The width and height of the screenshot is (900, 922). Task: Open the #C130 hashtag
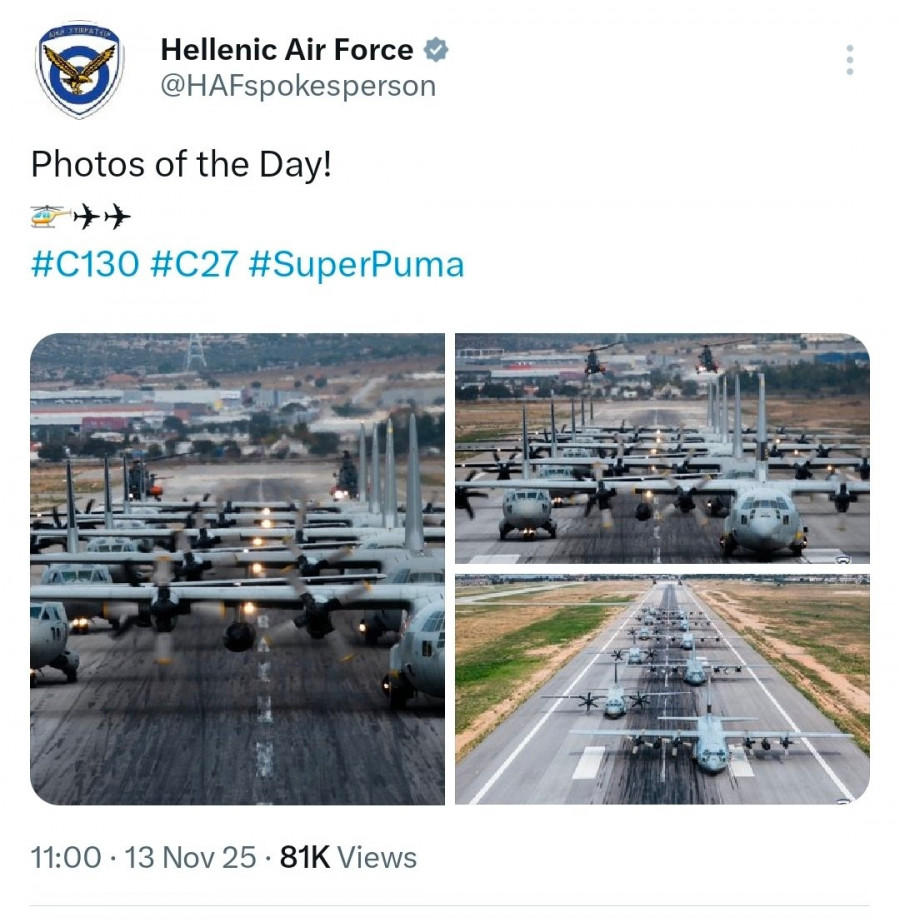tap(85, 265)
